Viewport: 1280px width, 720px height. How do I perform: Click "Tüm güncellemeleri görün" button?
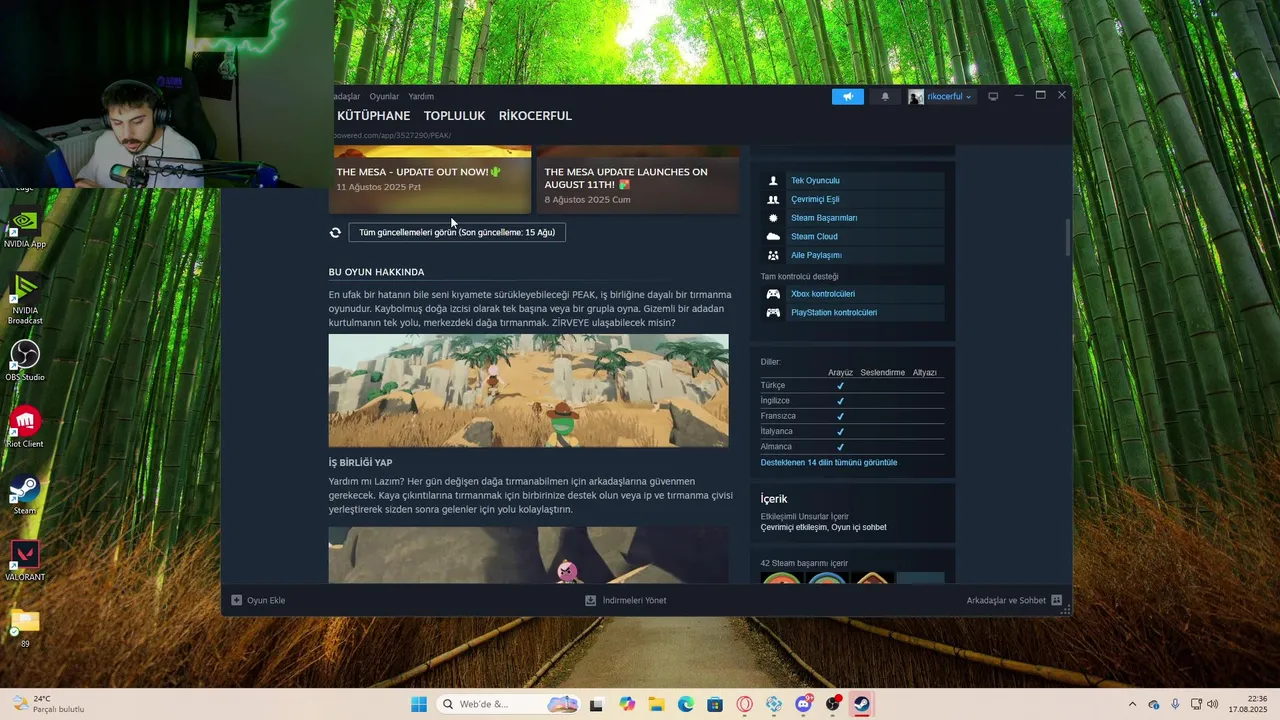(x=457, y=232)
